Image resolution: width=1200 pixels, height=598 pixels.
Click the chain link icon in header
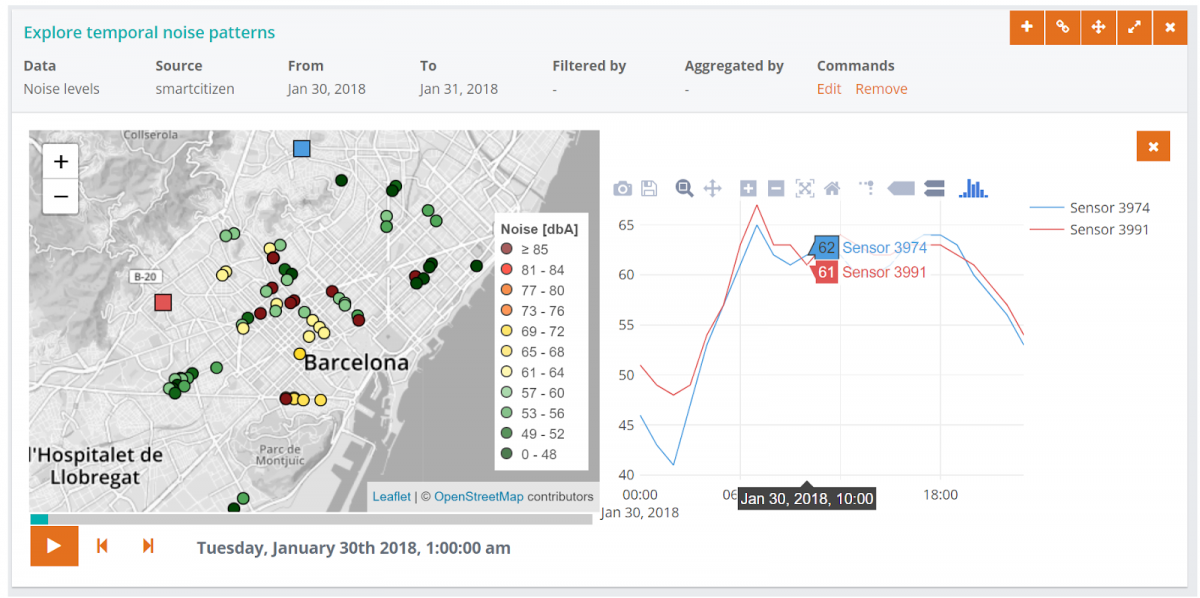1062,28
